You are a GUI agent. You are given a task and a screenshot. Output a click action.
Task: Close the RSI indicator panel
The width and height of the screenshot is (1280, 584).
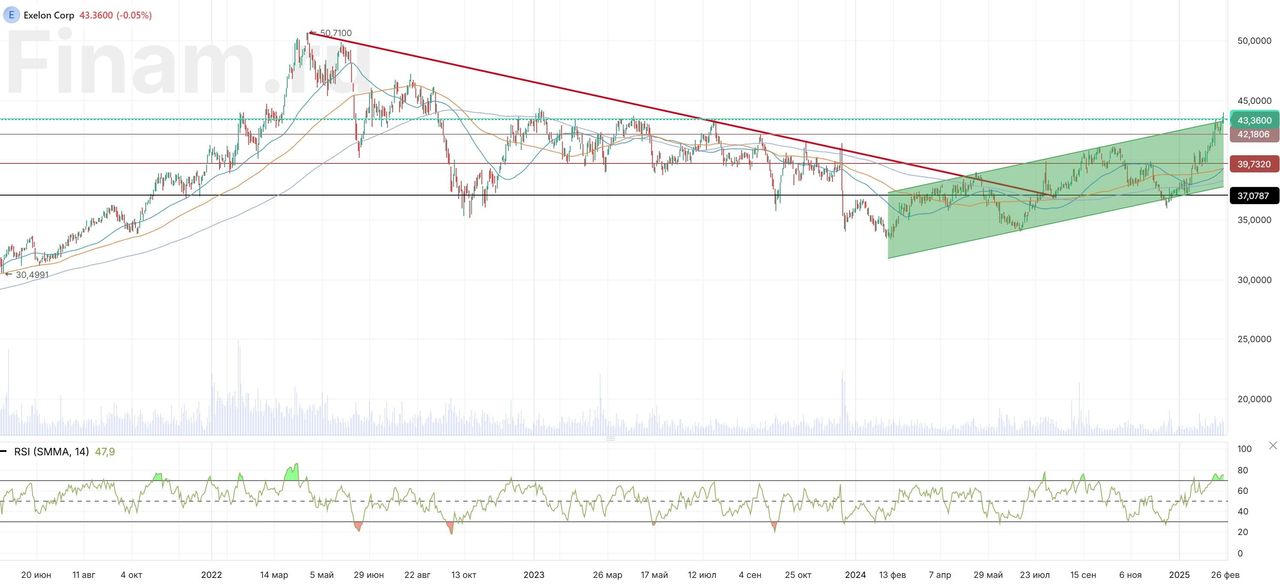[x=1272, y=444]
